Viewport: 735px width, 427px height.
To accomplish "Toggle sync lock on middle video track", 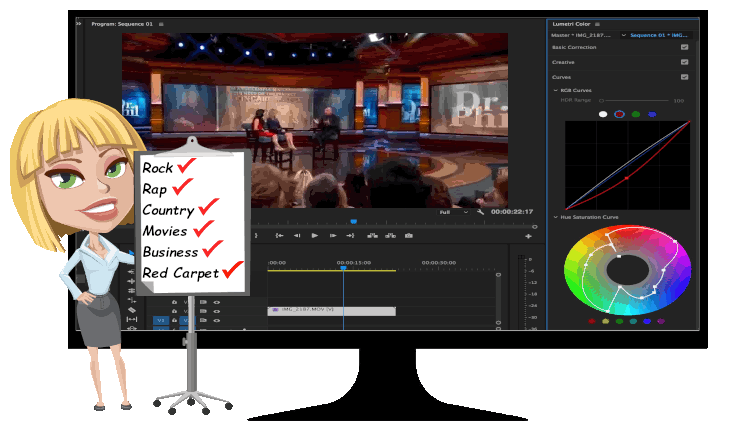I will click(x=203, y=311).
